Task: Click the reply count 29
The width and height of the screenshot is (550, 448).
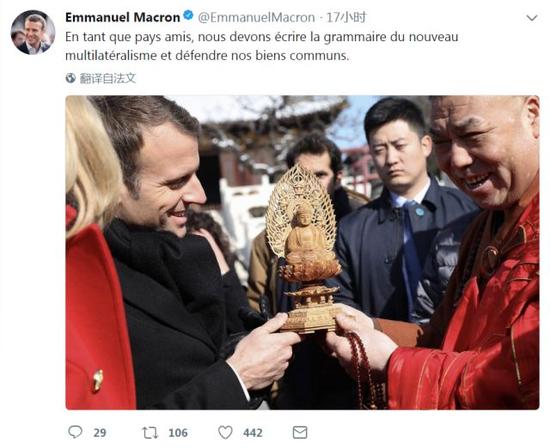Action: pyautogui.click(x=100, y=433)
